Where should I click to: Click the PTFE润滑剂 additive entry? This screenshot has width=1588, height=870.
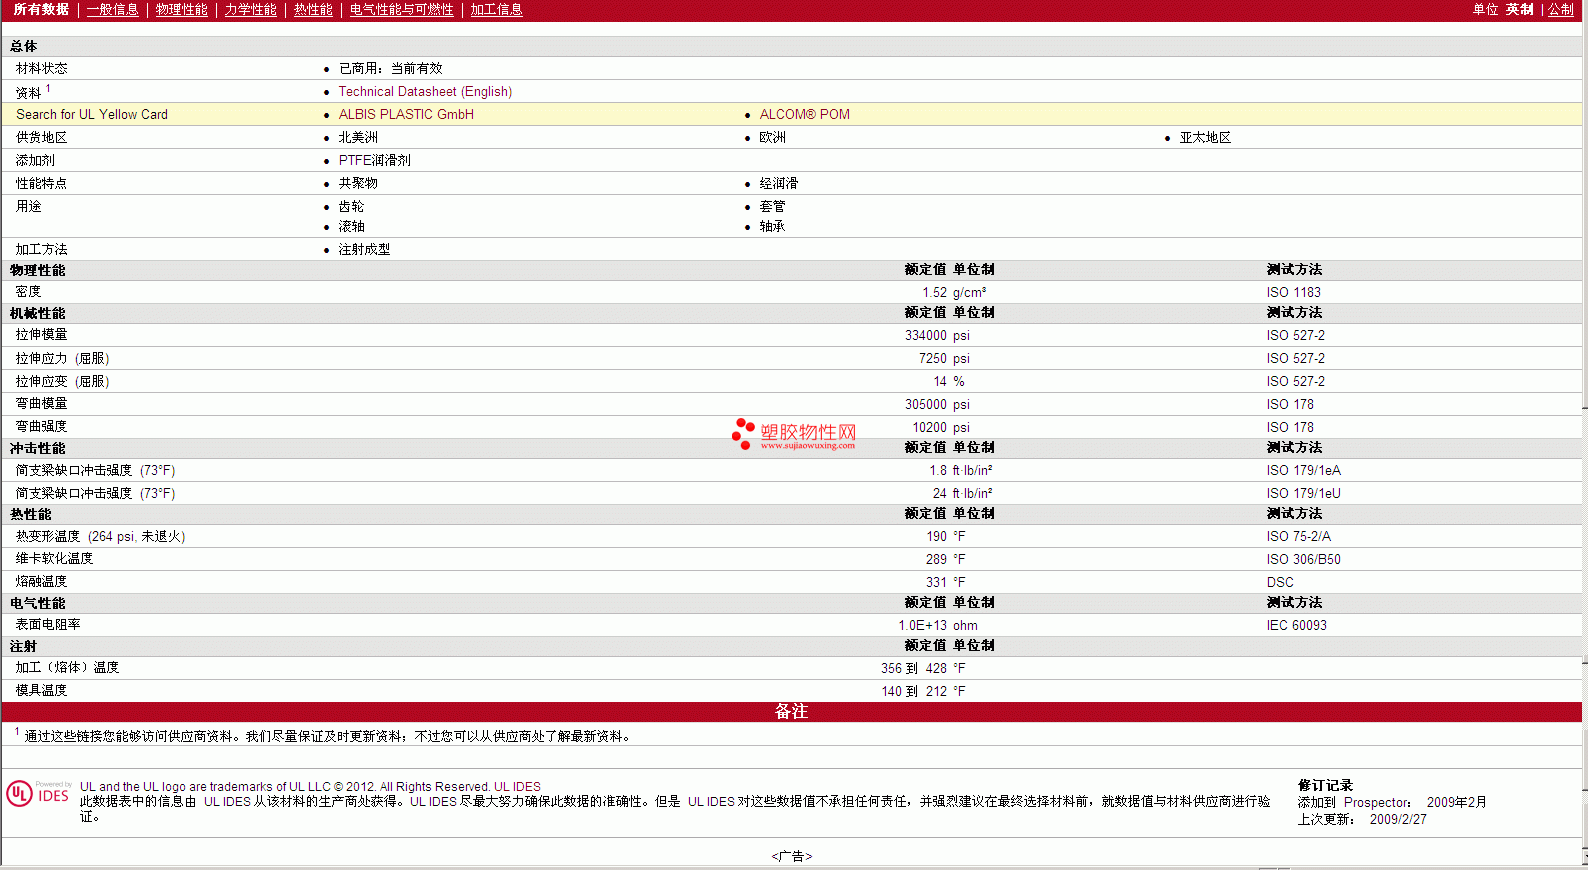click(x=374, y=160)
